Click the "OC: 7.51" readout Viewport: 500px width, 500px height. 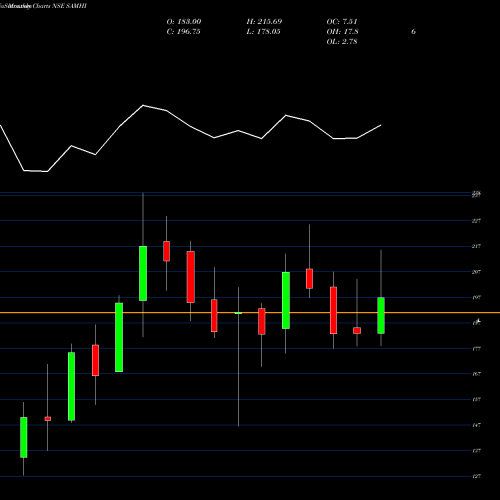[342, 22]
